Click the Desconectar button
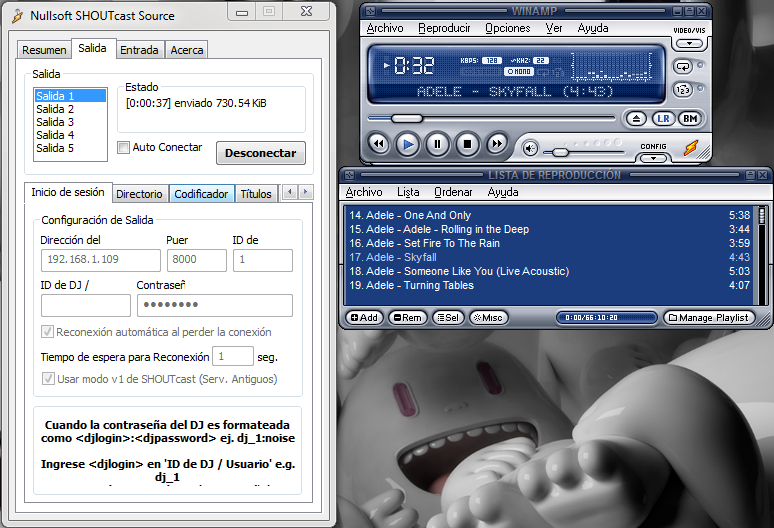This screenshot has width=774, height=528. tap(261, 153)
